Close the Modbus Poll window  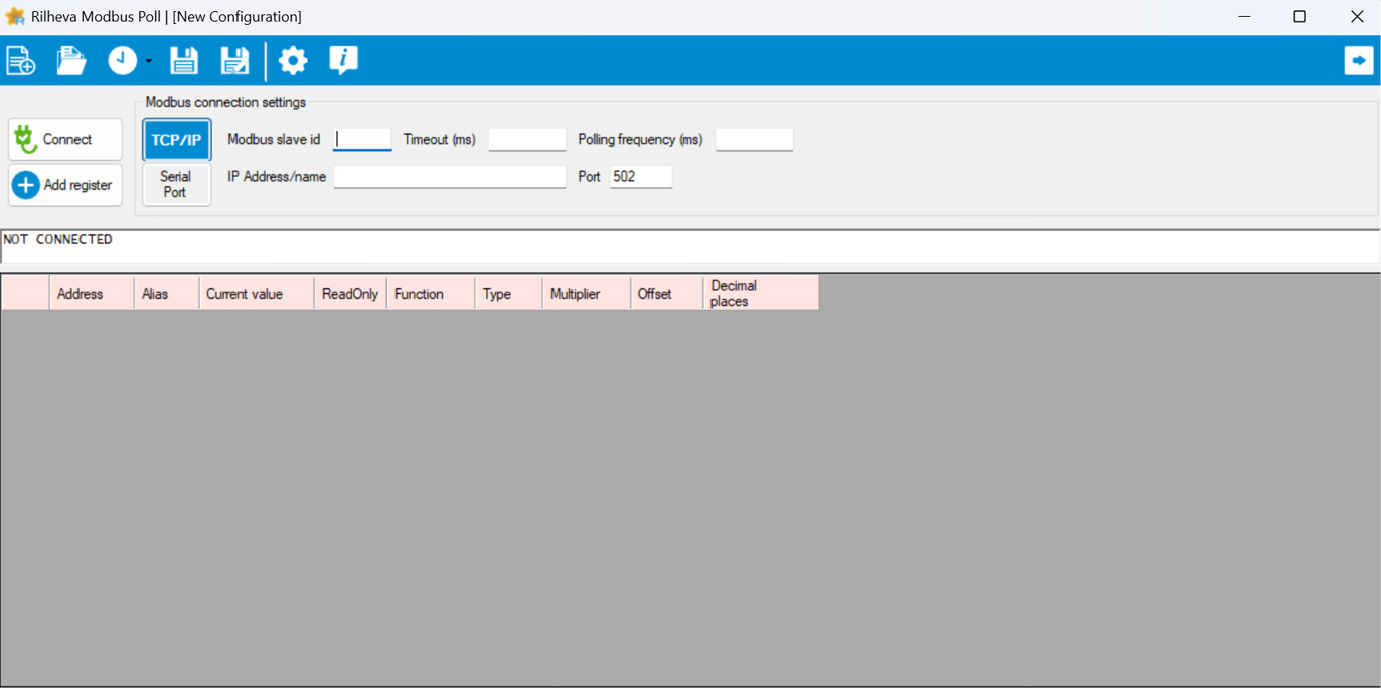pos(1356,16)
